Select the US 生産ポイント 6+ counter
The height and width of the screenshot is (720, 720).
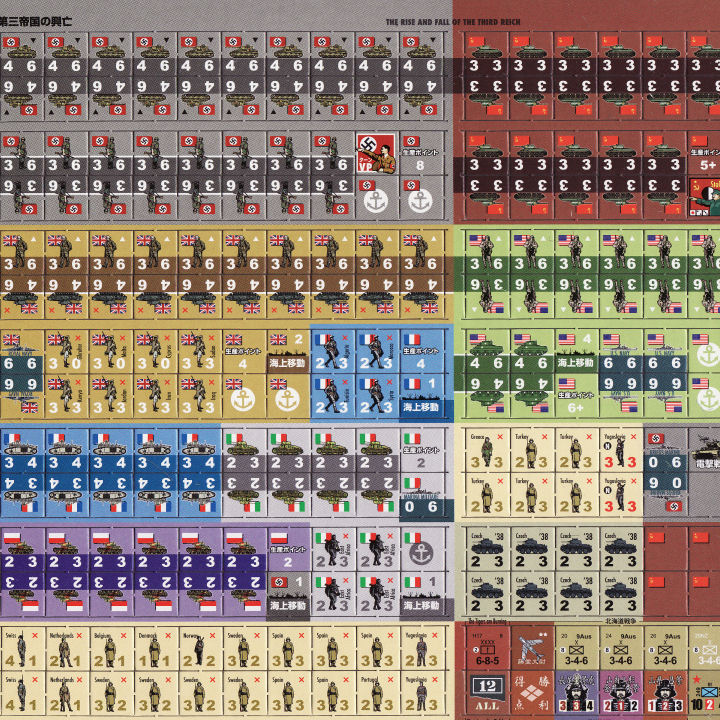[x=575, y=396]
